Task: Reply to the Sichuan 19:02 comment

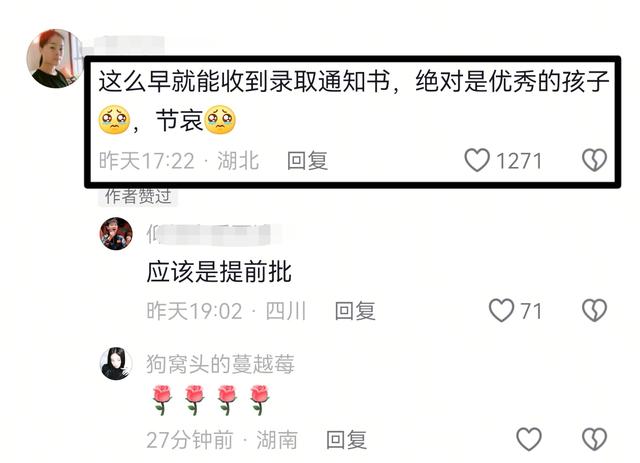Action: [355, 311]
